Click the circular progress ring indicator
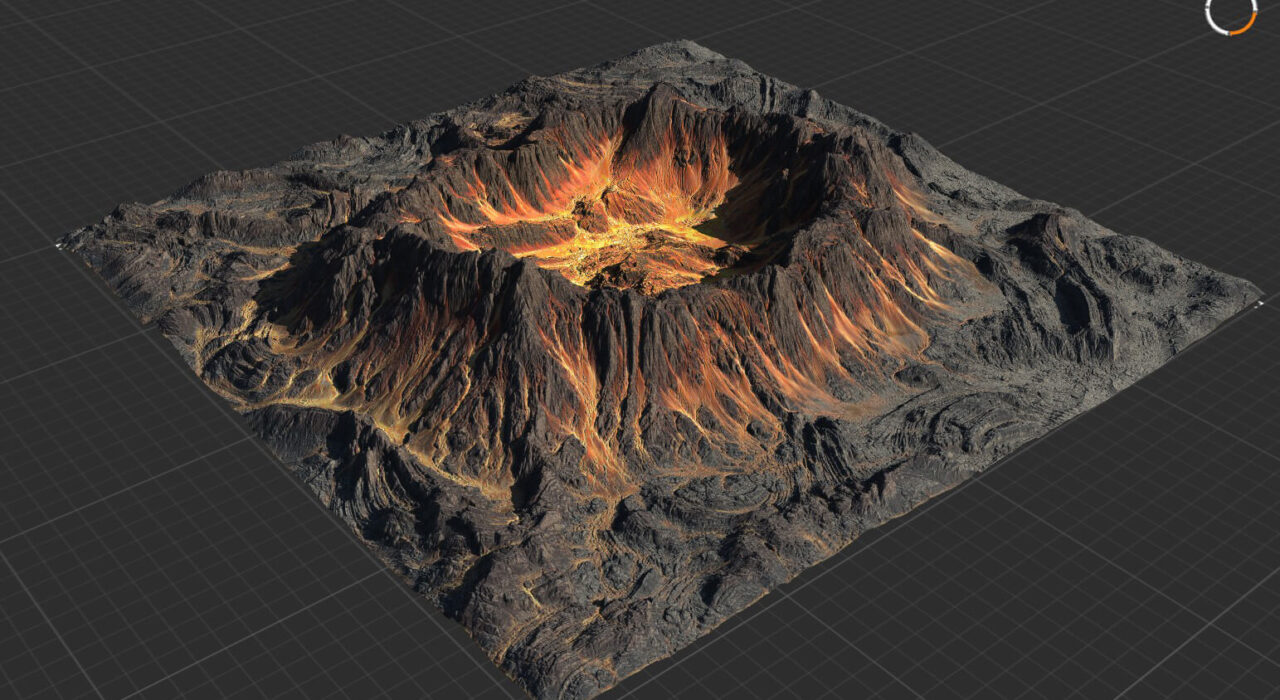The height and width of the screenshot is (700, 1280). [1230, 15]
